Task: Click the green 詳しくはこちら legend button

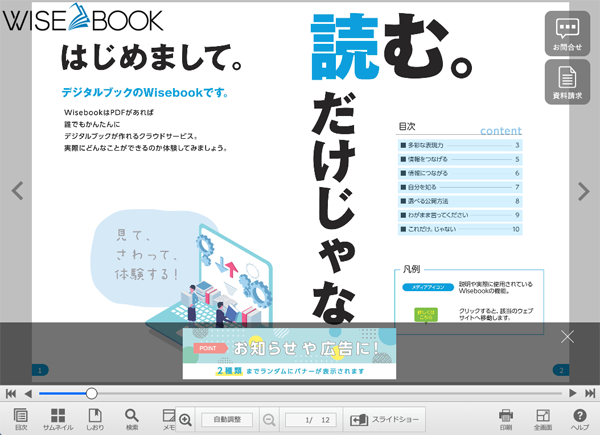Action: [x=426, y=315]
